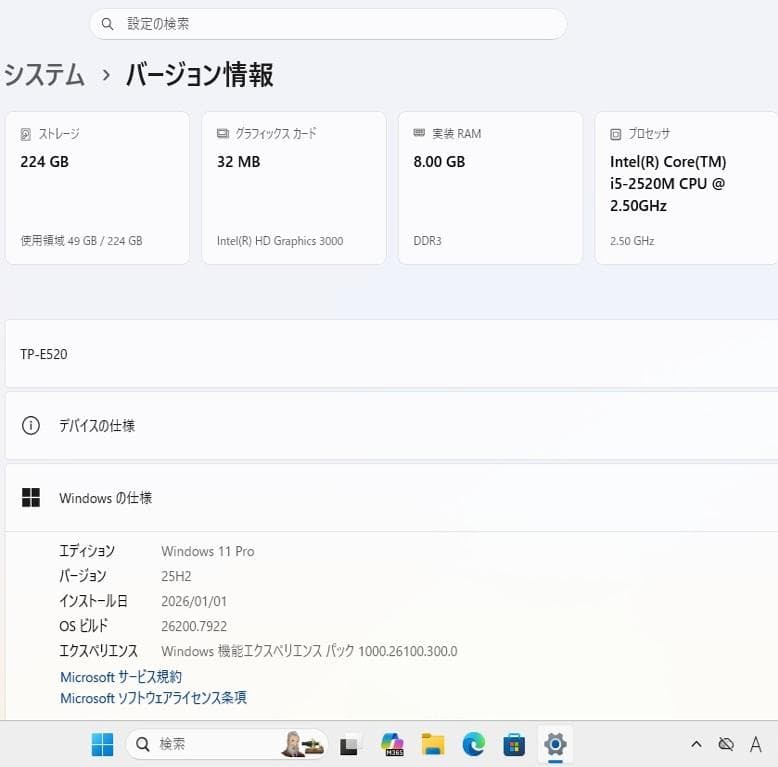
Task: Click the OneDrive cloud tray icon
Action: tap(726, 744)
